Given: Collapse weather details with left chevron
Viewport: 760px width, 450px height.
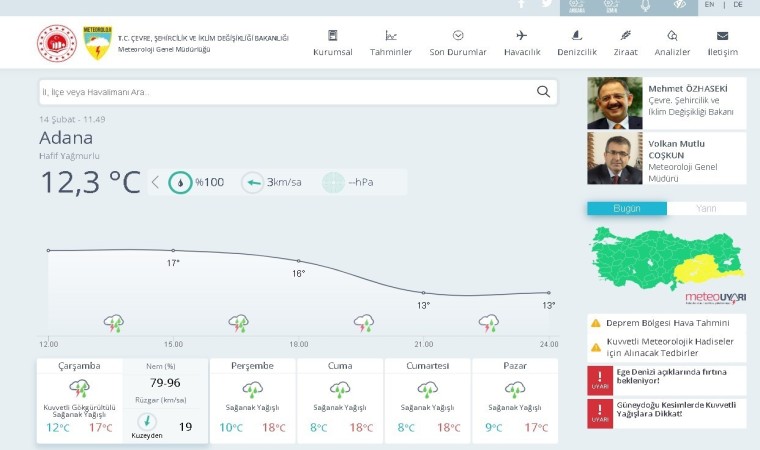Looking at the screenshot, I should click(155, 182).
